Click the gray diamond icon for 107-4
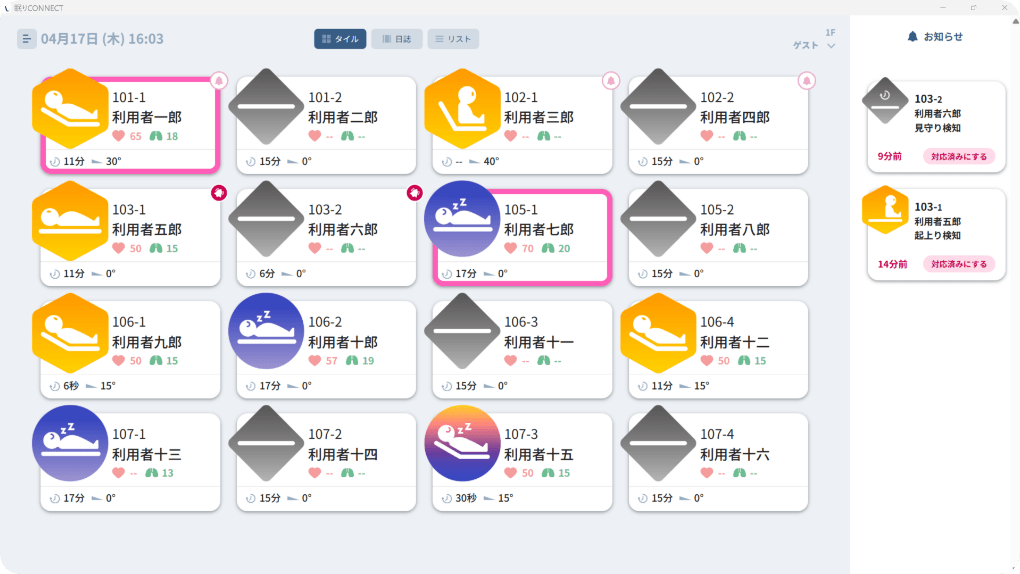This screenshot has width=1020, height=574. [658, 443]
